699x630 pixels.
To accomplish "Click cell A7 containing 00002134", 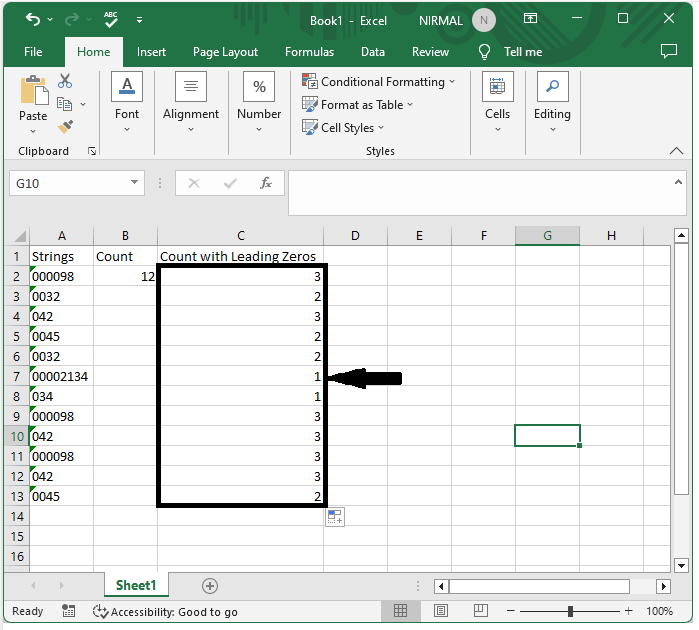I will coord(62,377).
